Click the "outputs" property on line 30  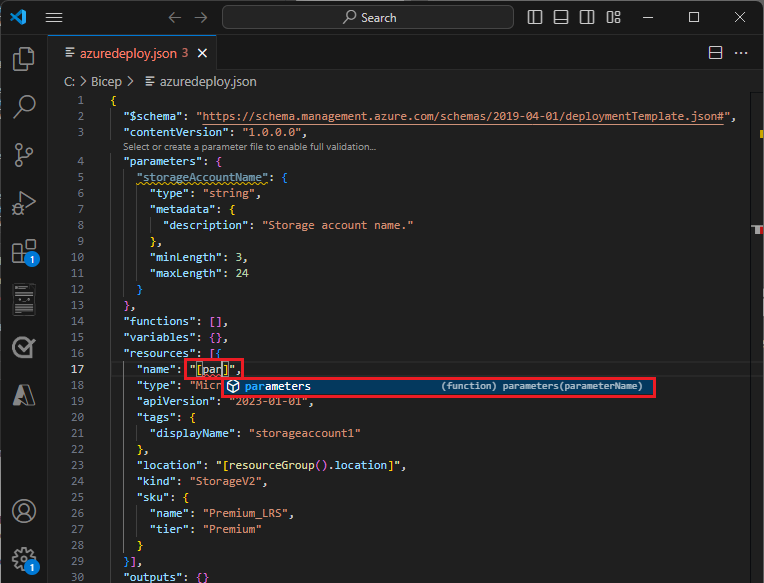pos(153,577)
